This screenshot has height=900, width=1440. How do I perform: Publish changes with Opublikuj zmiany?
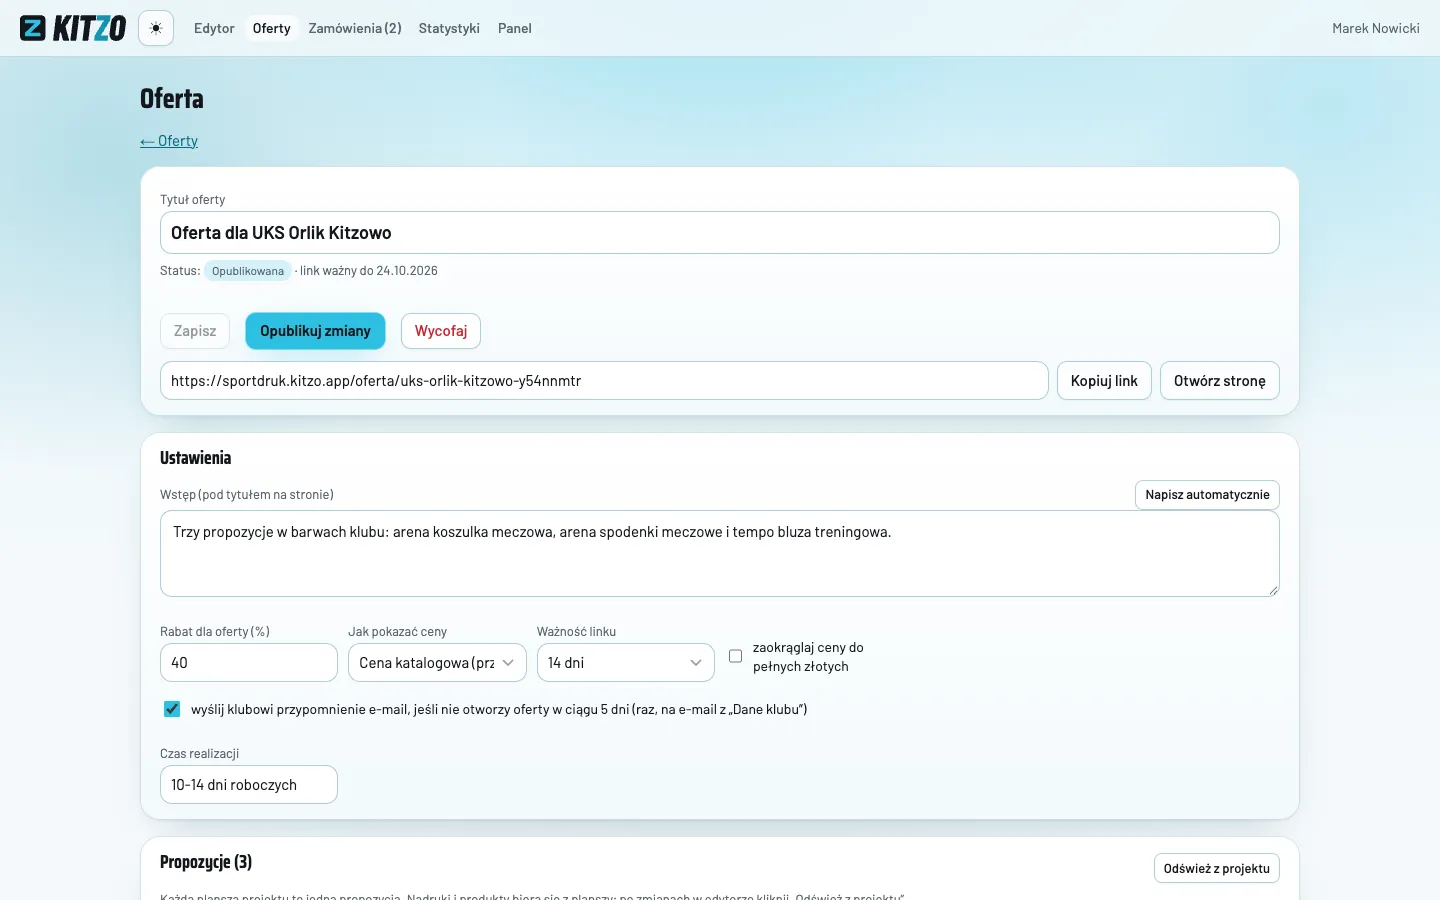[315, 331]
